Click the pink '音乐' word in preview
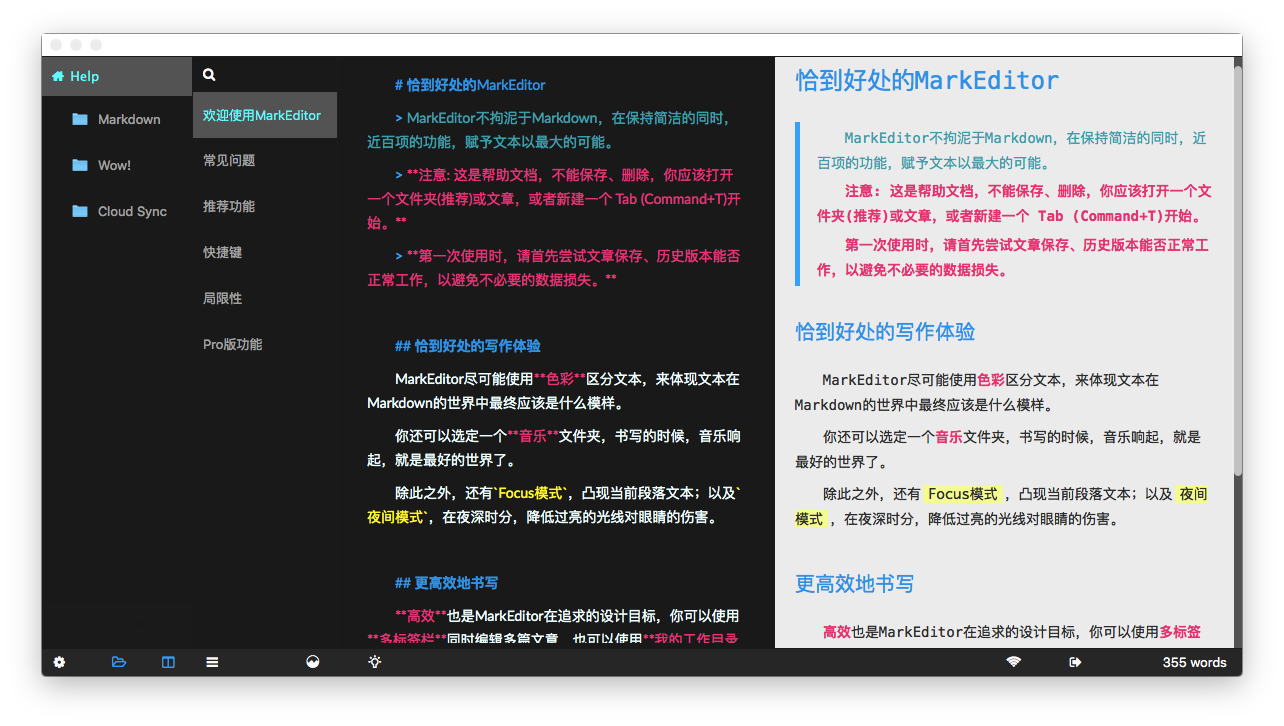Image resolution: width=1284 pixels, height=726 pixels. pyautogui.click(x=949, y=437)
